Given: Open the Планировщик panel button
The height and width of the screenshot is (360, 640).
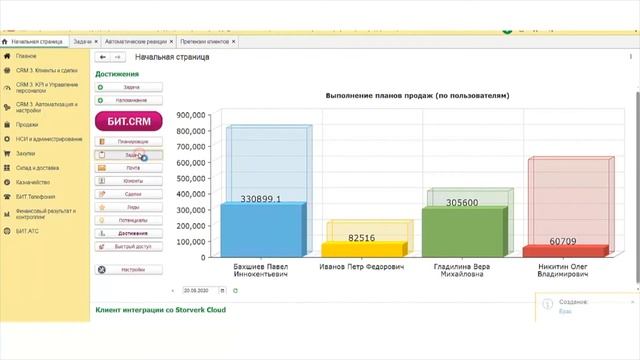Looking at the screenshot, I should pos(129,142).
